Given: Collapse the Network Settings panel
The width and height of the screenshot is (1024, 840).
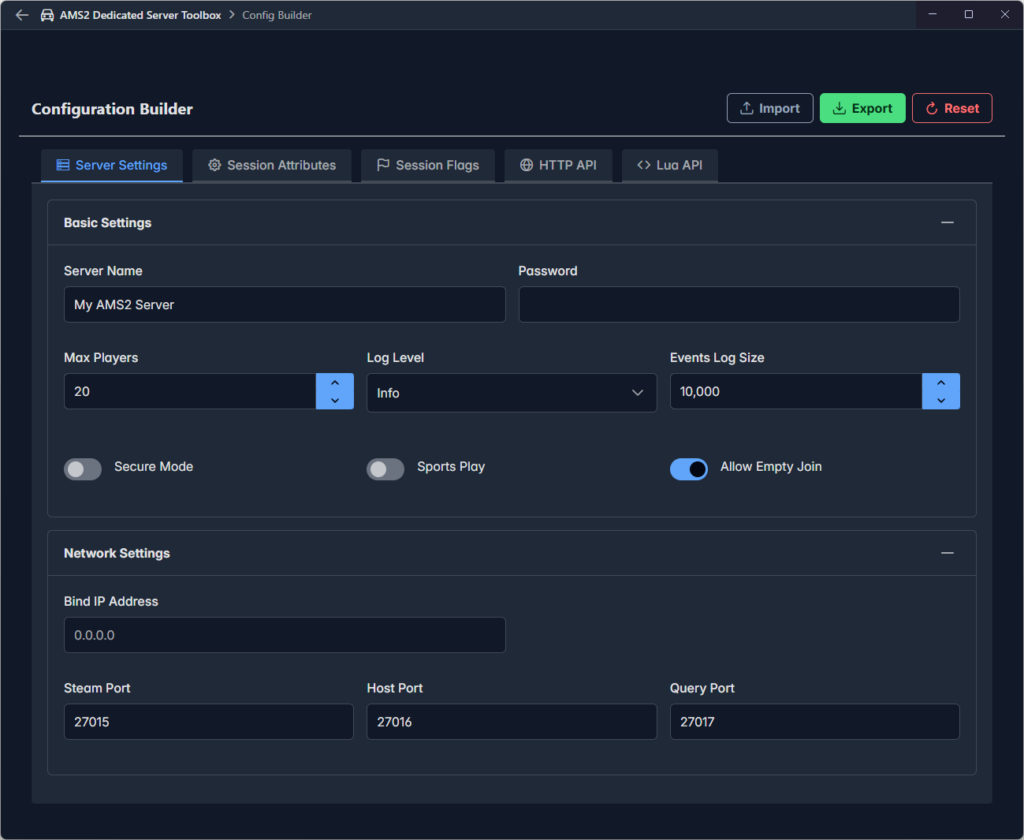Looking at the screenshot, I should pyautogui.click(x=947, y=553).
